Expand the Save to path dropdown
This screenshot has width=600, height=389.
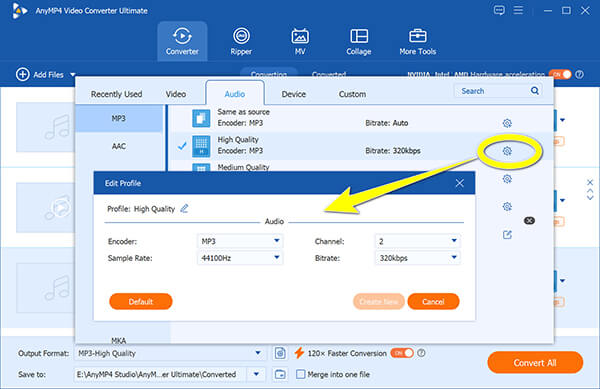tap(256, 374)
